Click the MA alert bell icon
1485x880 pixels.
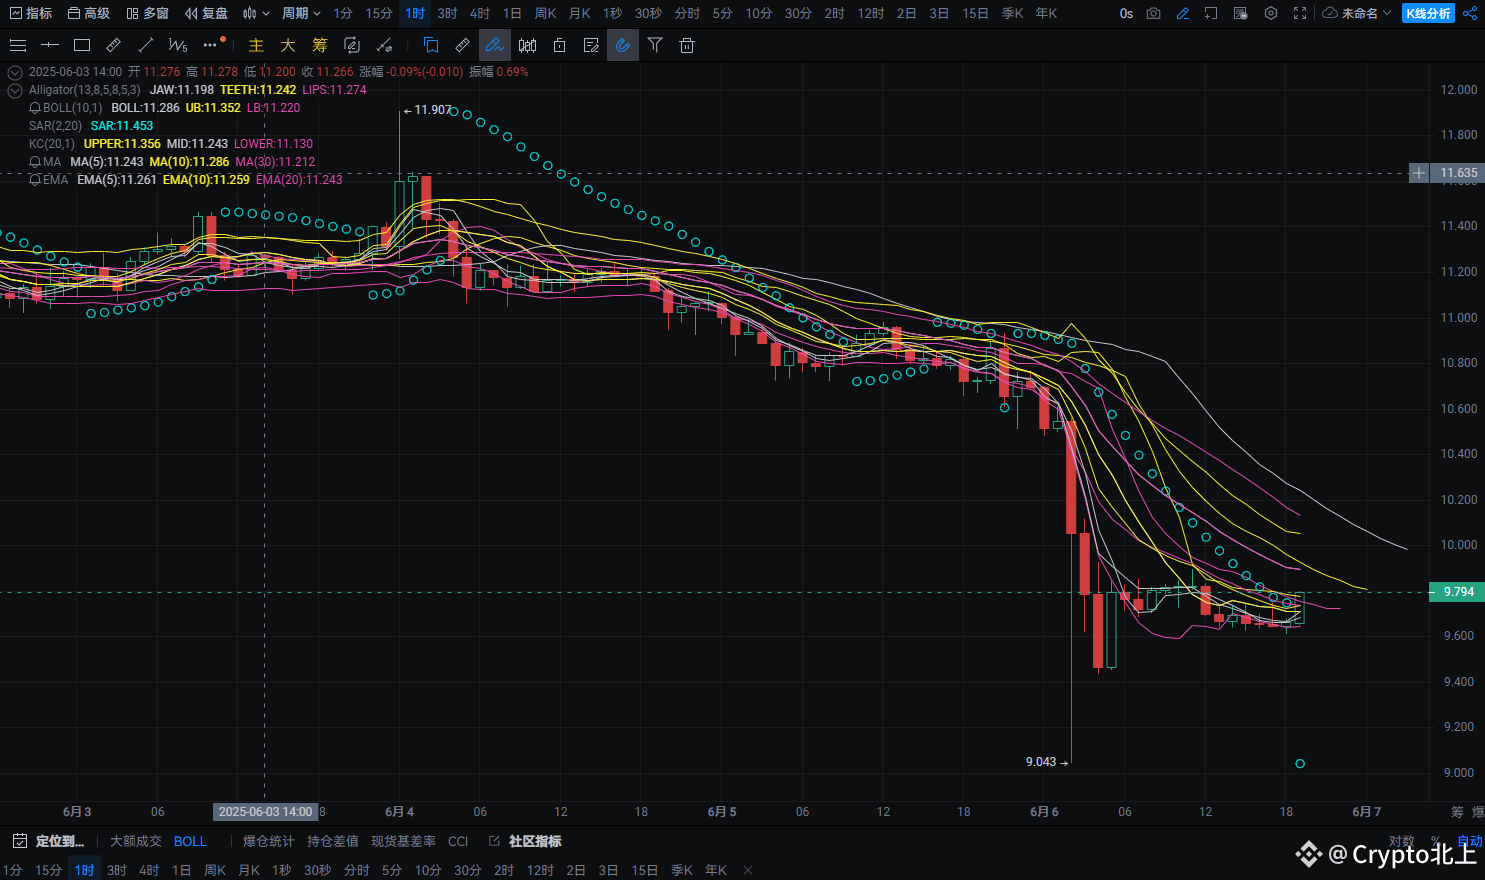tap(35, 162)
